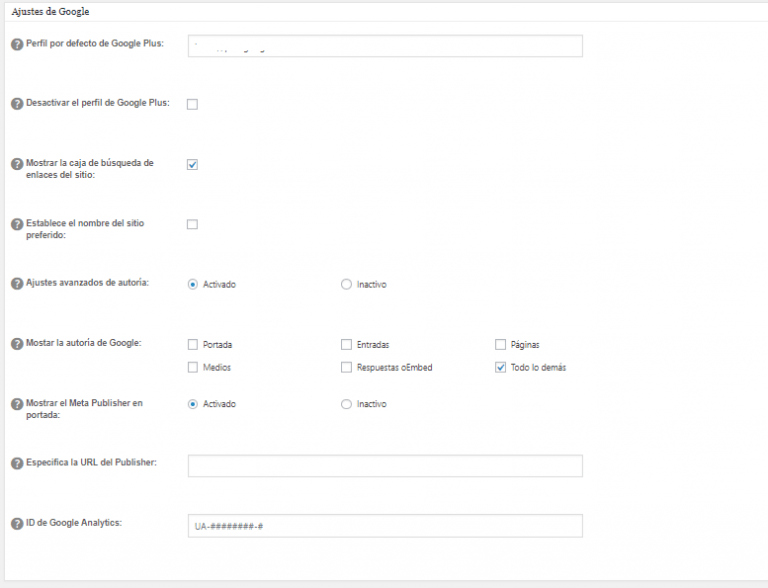Uncheck Todo lo demás checkbox
Image resolution: width=768 pixels, height=588 pixels.
(500, 368)
